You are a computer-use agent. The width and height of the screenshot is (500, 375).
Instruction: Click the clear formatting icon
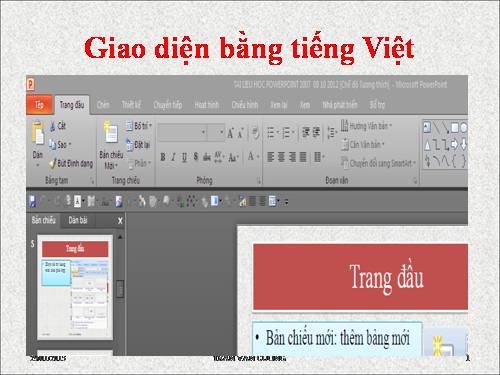[x=255, y=133]
